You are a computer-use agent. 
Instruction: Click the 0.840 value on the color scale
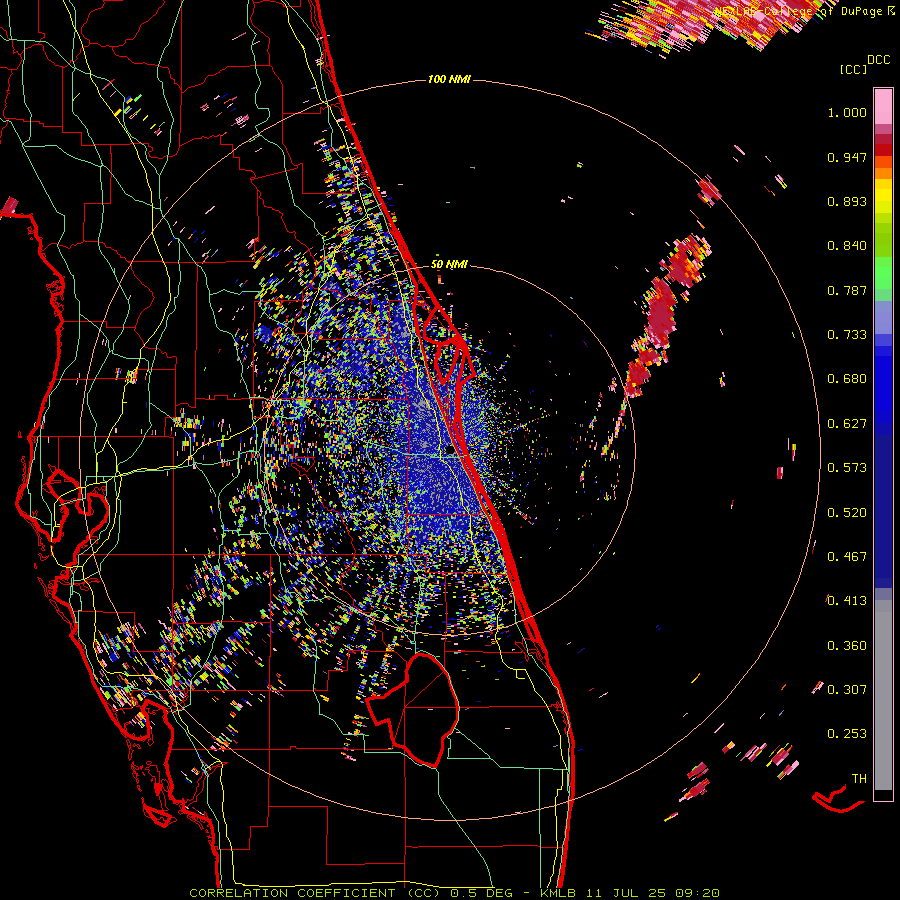click(x=847, y=246)
